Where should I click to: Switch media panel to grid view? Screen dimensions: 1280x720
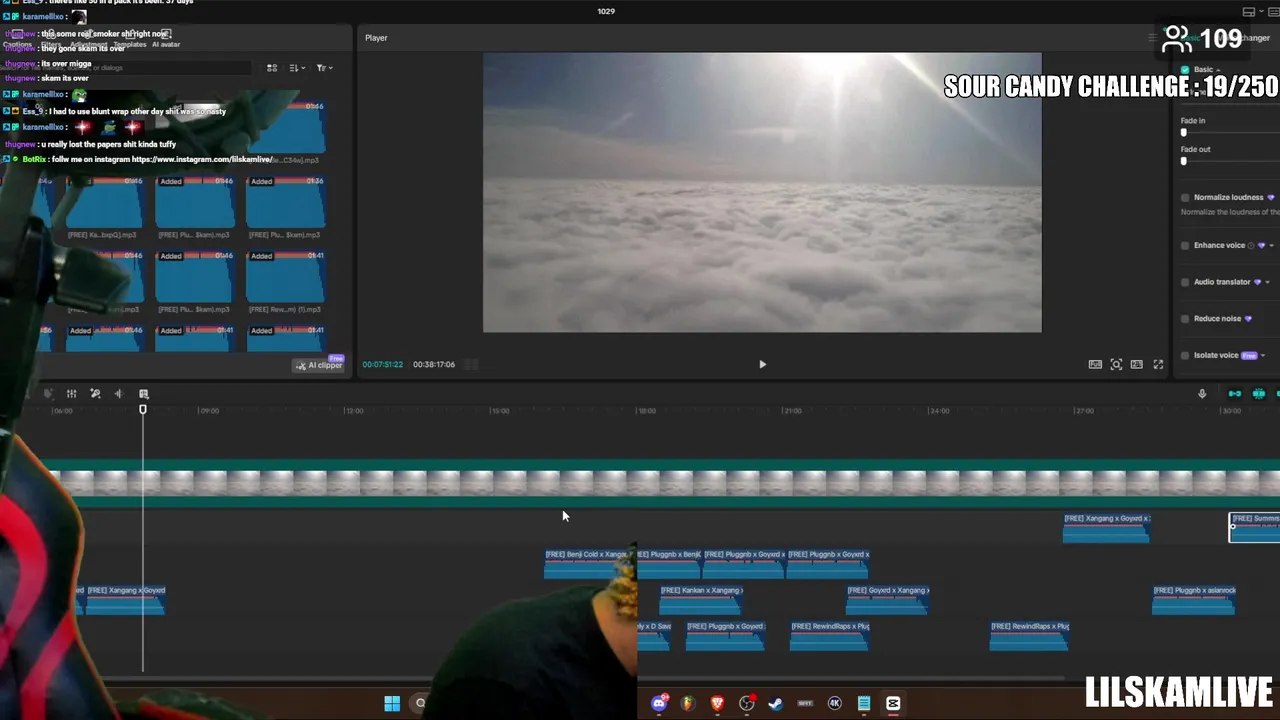pos(272,68)
